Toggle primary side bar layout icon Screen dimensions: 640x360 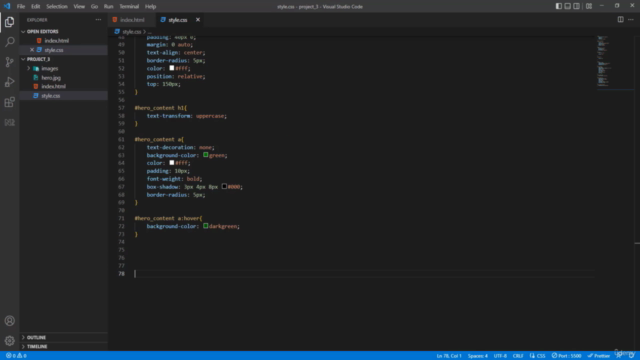click(558, 6)
